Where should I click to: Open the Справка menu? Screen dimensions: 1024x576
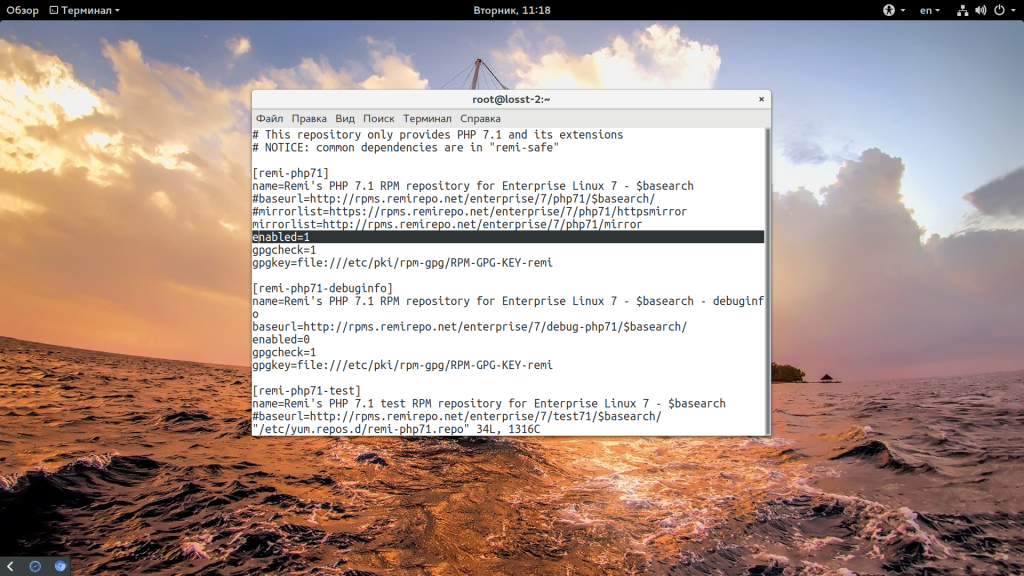pos(480,118)
